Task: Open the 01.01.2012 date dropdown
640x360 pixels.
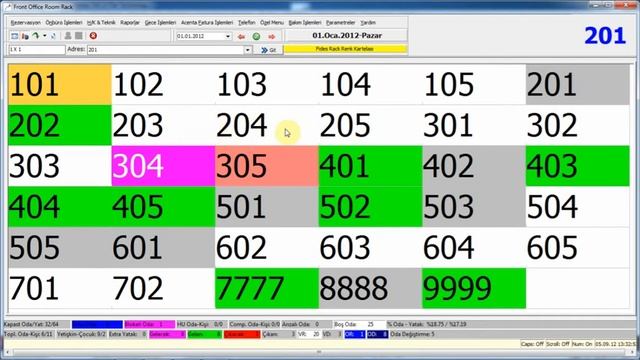Action: point(228,36)
